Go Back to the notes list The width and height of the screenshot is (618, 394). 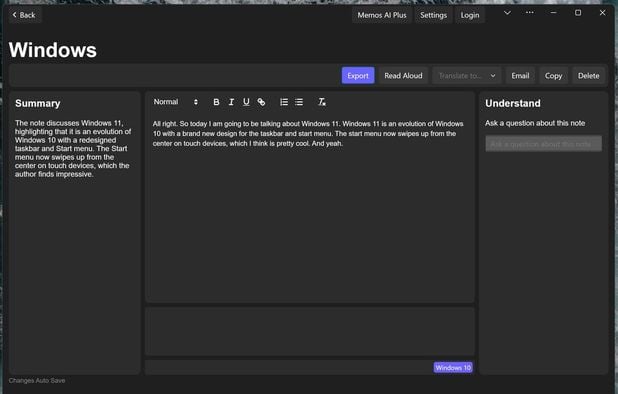pos(24,15)
